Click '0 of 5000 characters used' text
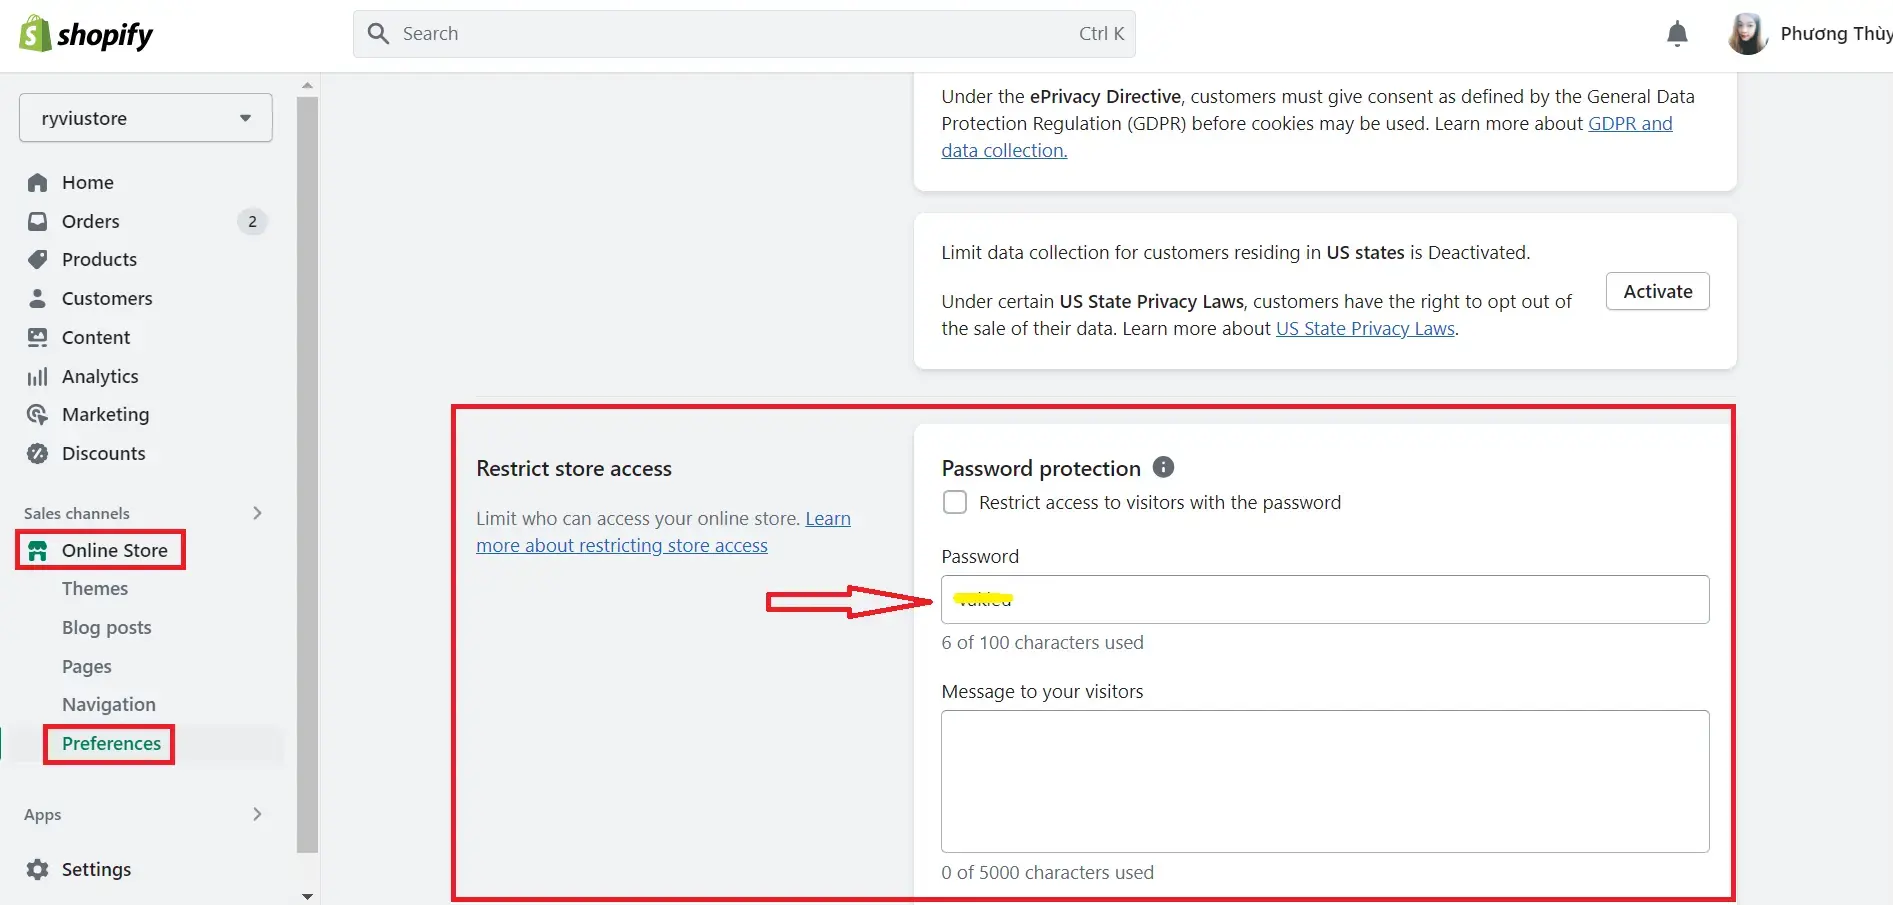This screenshot has height=905, width=1893. [x=1047, y=873]
